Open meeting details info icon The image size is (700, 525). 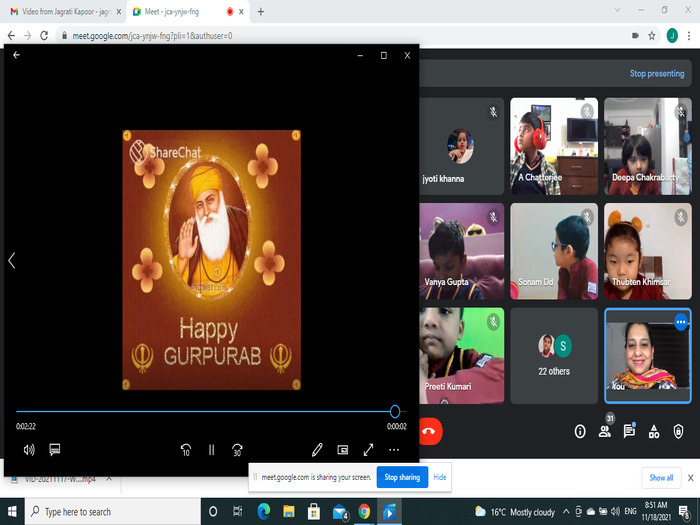click(580, 431)
